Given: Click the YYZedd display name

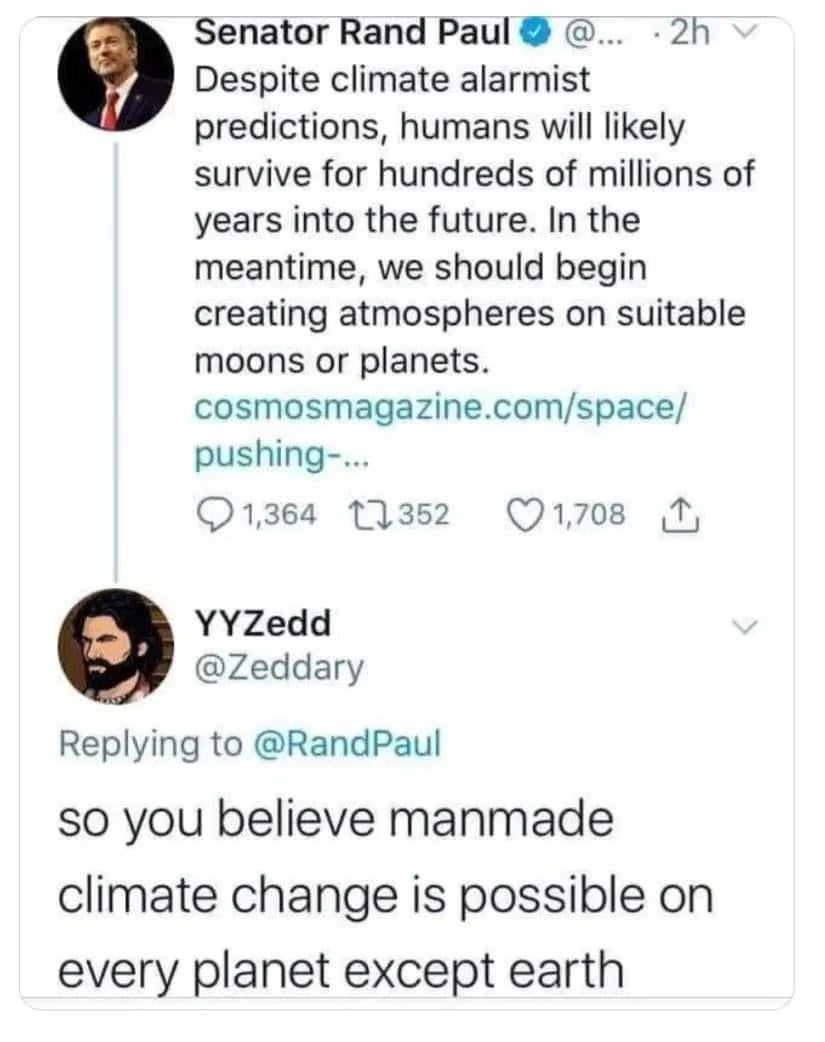Looking at the screenshot, I should pyautogui.click(x=262, y=624).
